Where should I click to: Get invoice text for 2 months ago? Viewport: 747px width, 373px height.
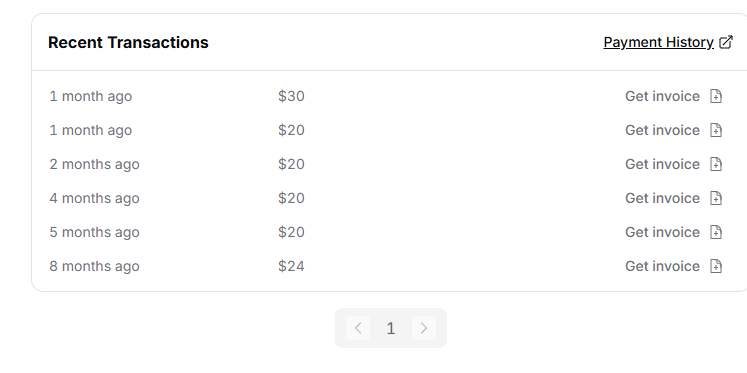tap(662, 164)
